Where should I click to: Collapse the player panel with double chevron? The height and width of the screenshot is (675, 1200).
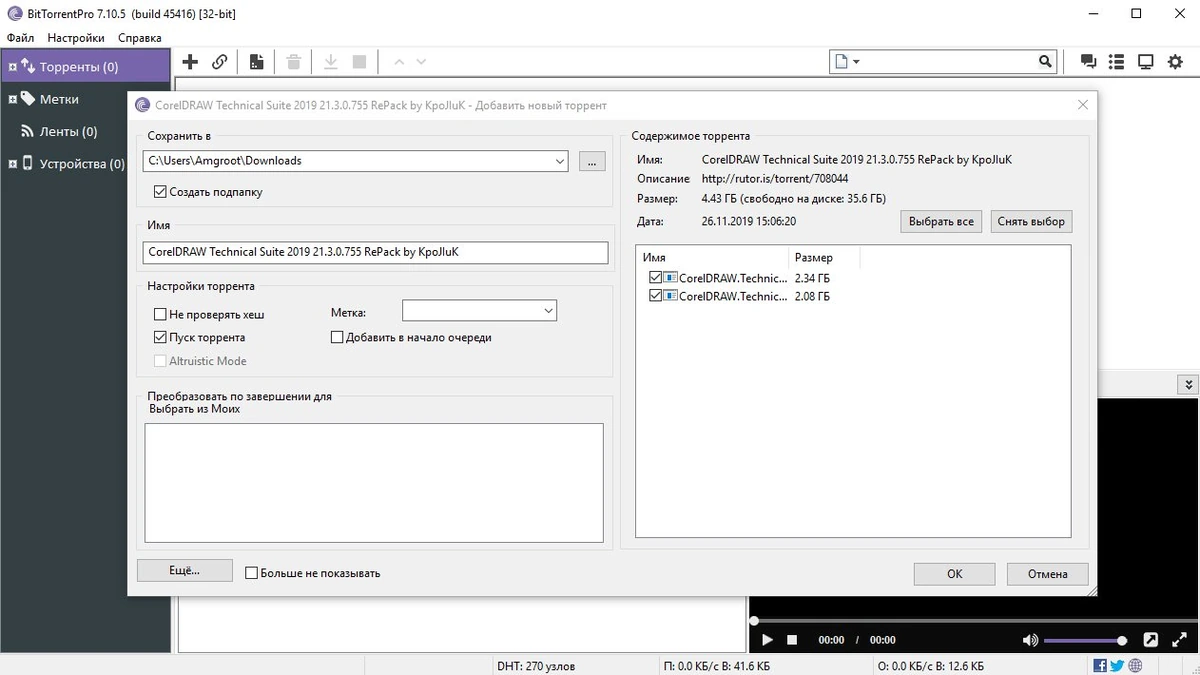pos(1188,384)
